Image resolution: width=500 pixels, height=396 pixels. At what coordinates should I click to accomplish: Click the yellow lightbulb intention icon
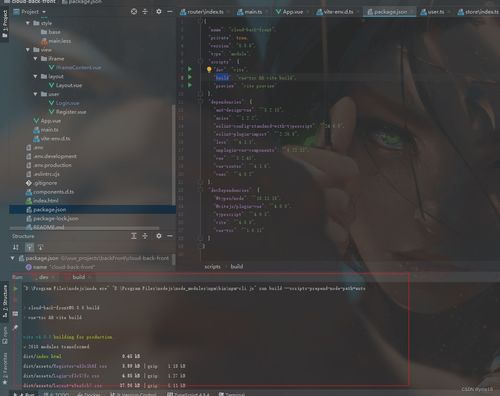coord(209,69)
